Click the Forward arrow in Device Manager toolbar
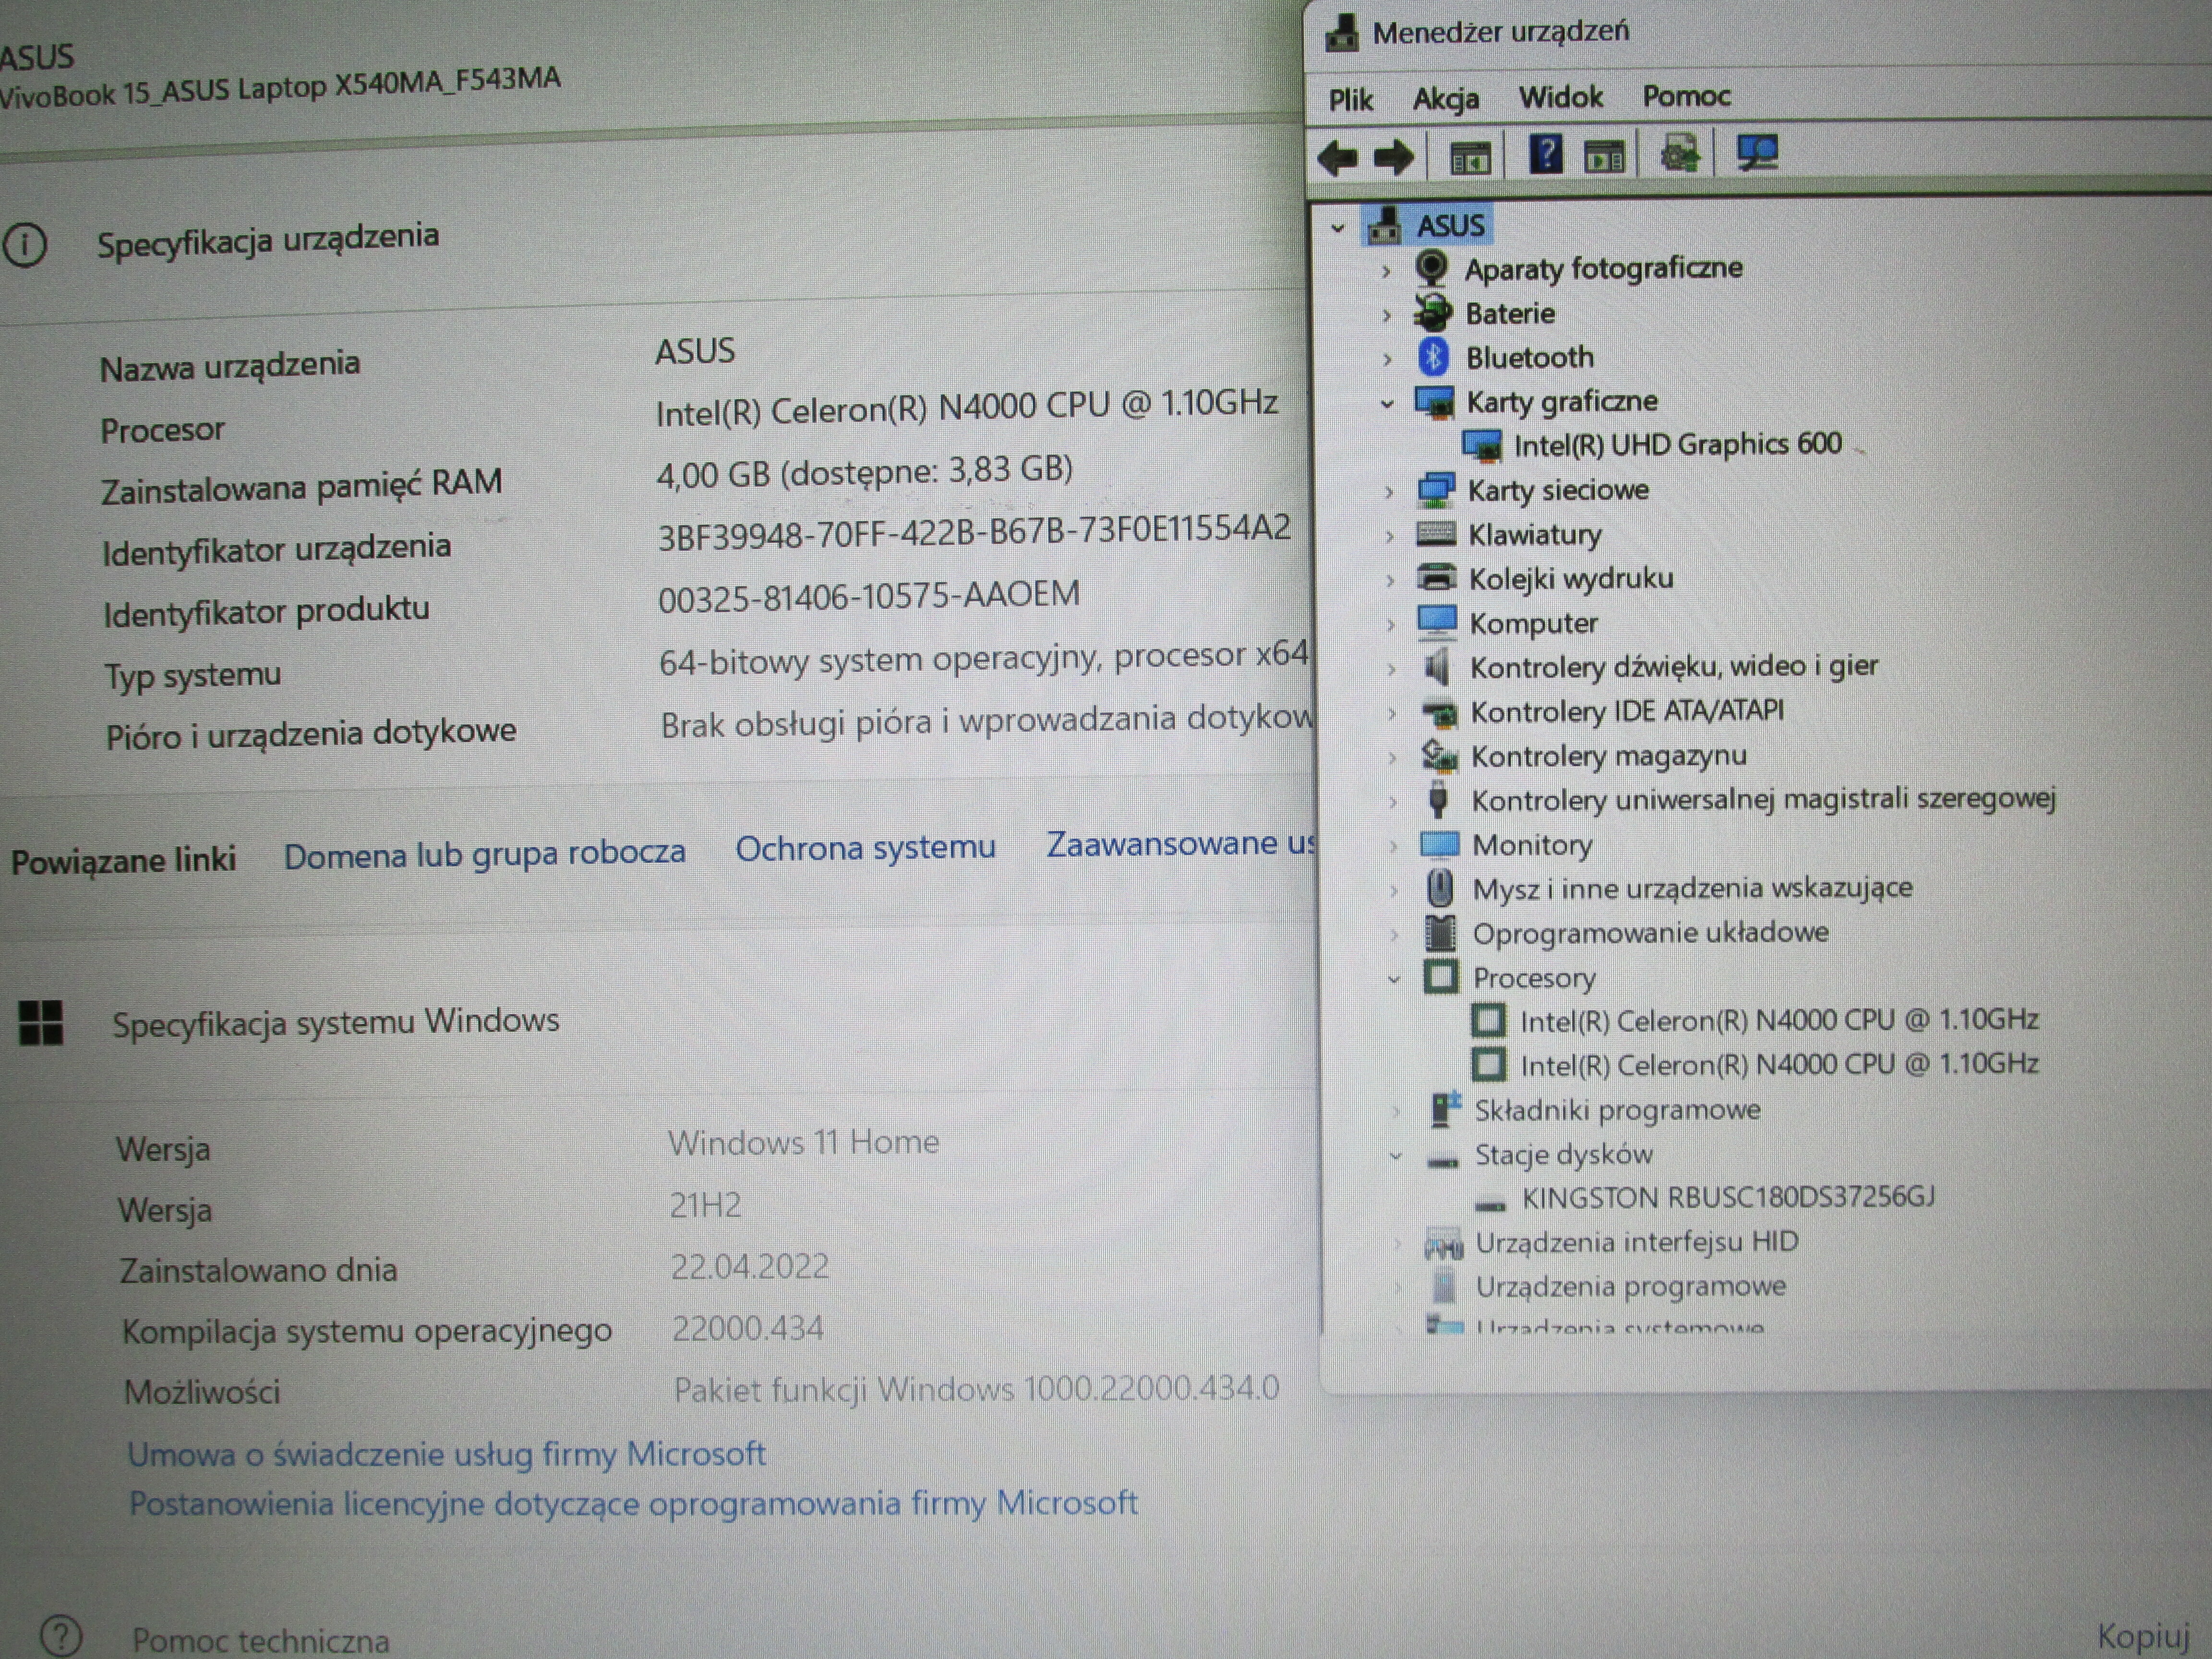 click(1394, 157)
